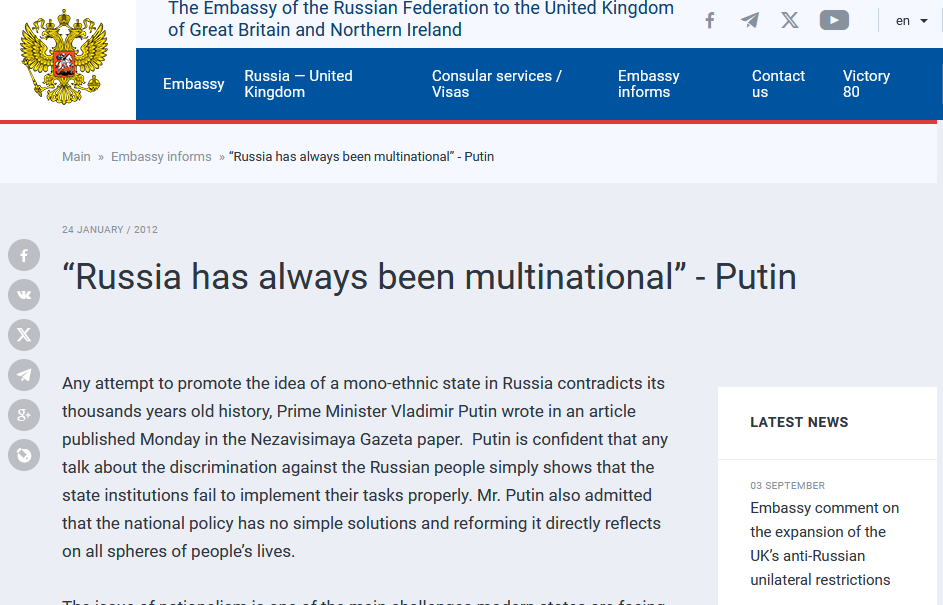Open the Victory 80 menu item

coord(866,84)
